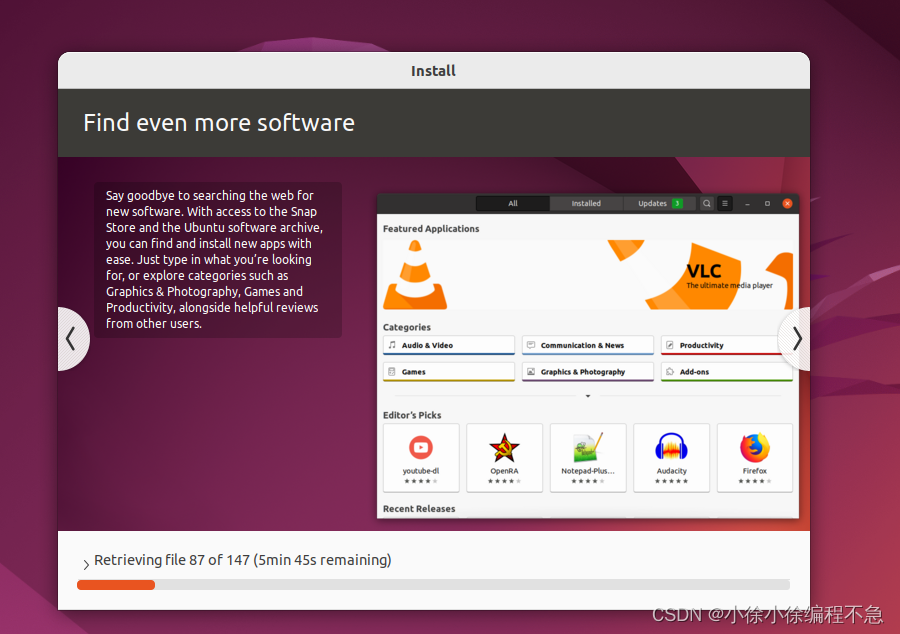This screenshot has width=900, height=634.
Task: Click the "Categories" heading
Action: 406,327
